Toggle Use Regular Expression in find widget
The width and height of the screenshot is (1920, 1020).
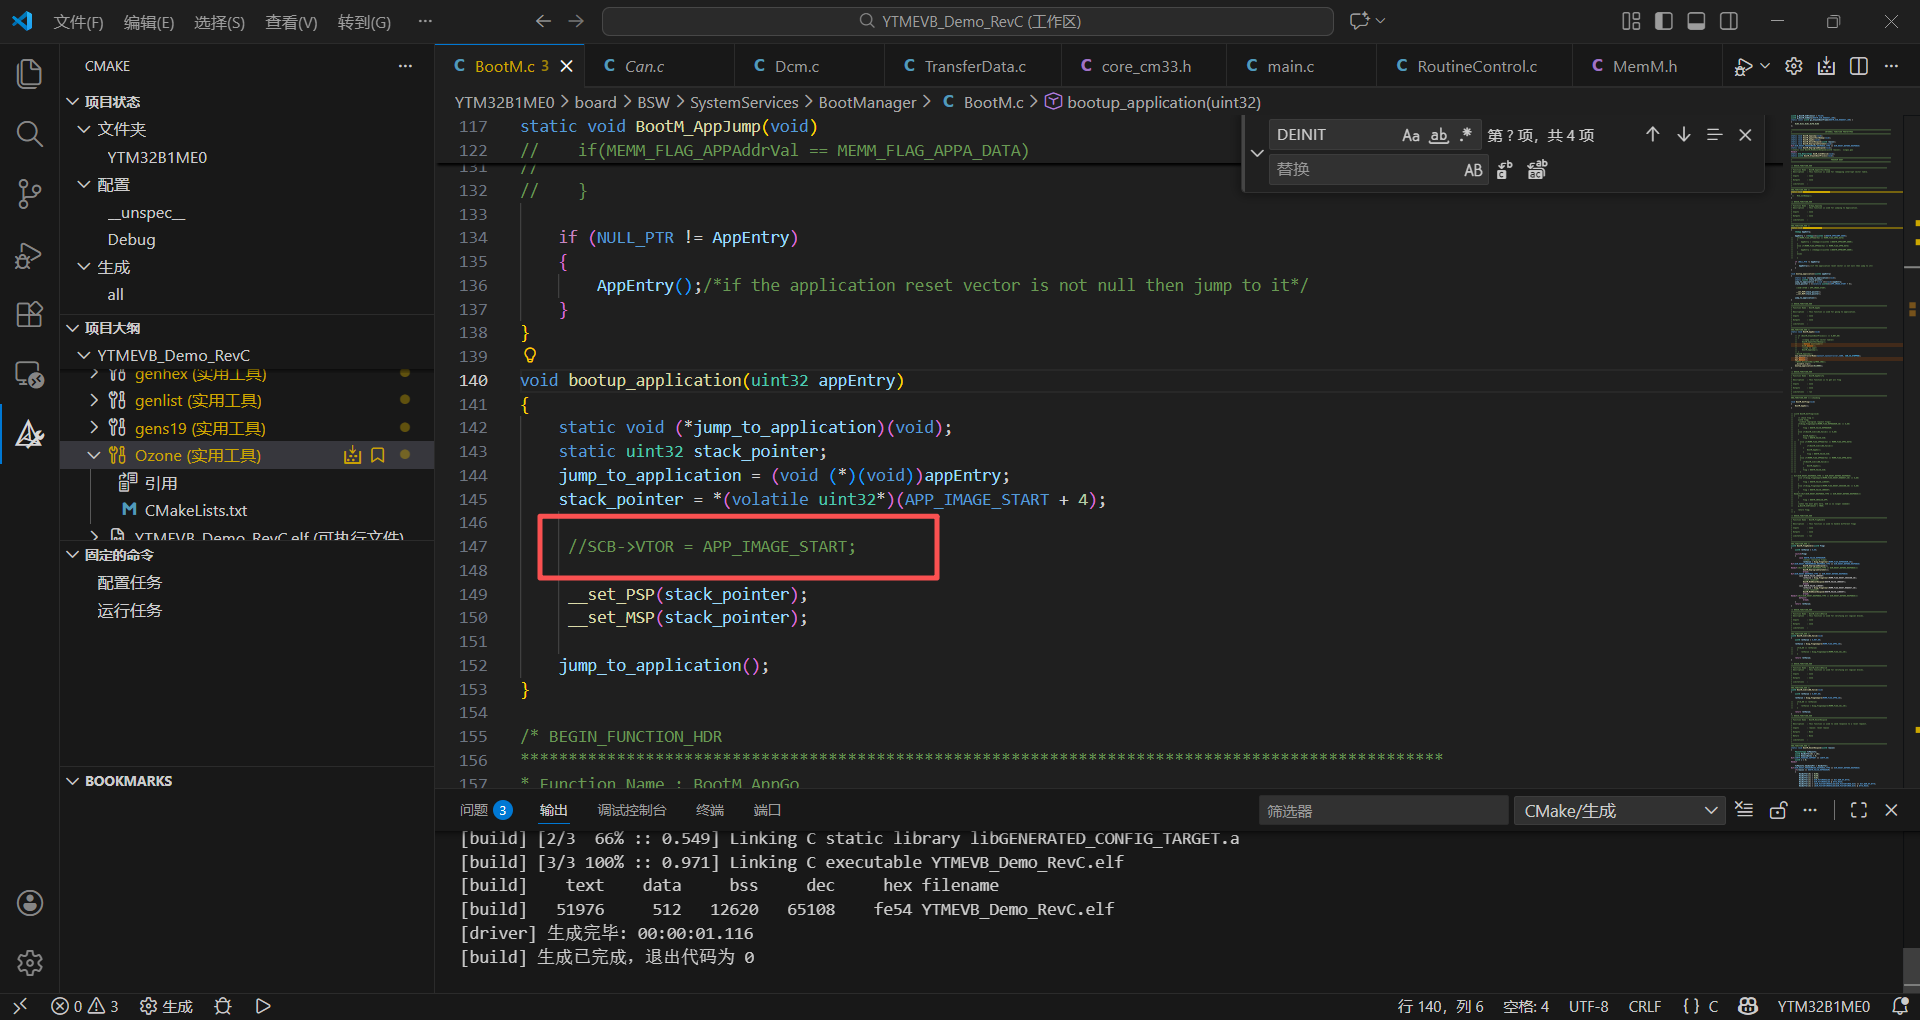[x=1466, y=135]
